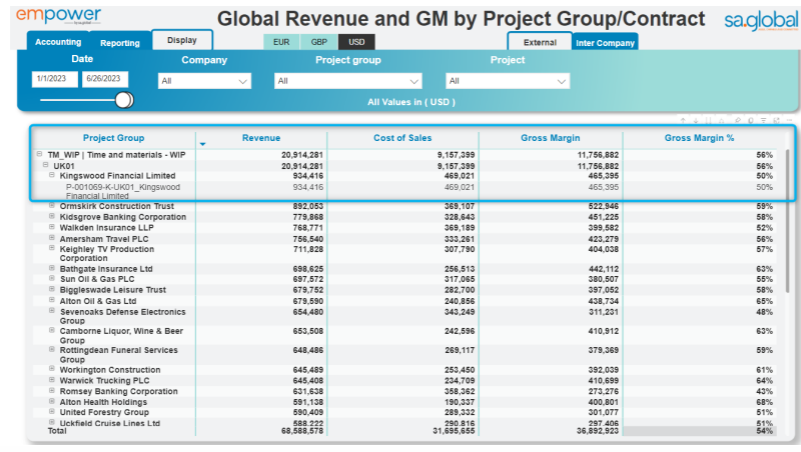Expand Kidsgrove Banking Corporation row

click(x=52, y=216)
